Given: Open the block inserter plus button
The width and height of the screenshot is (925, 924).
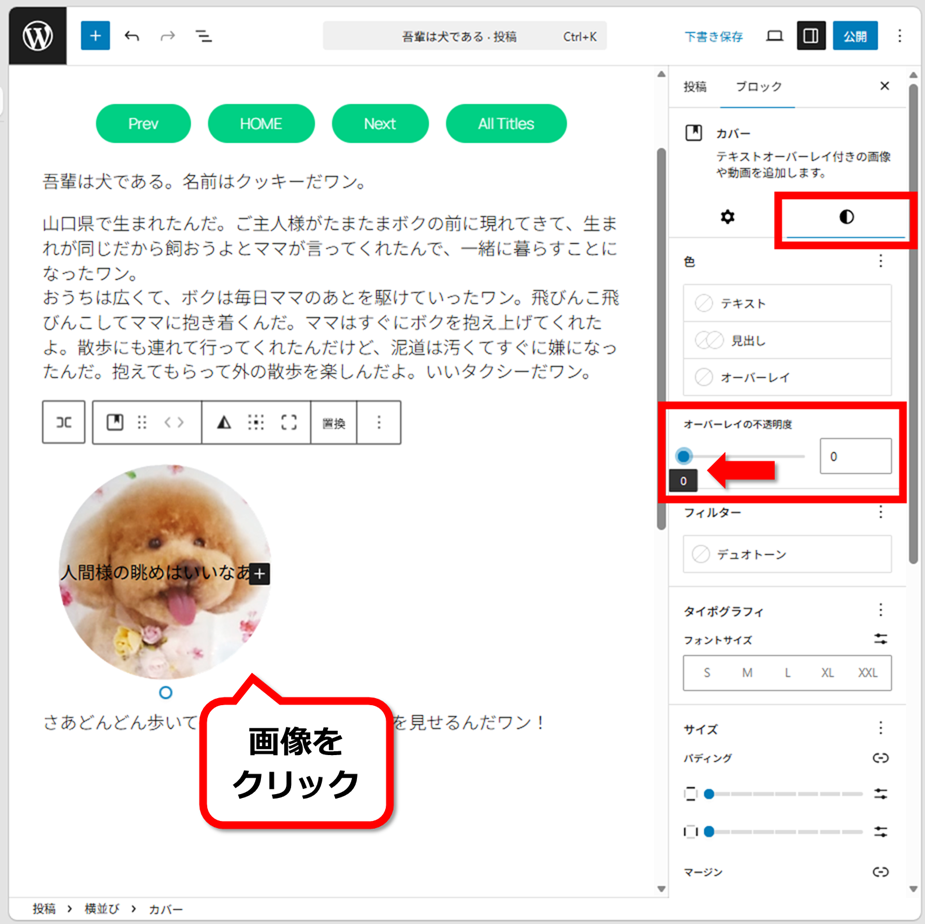Looking at the screenshot, I should coord(95,36).
